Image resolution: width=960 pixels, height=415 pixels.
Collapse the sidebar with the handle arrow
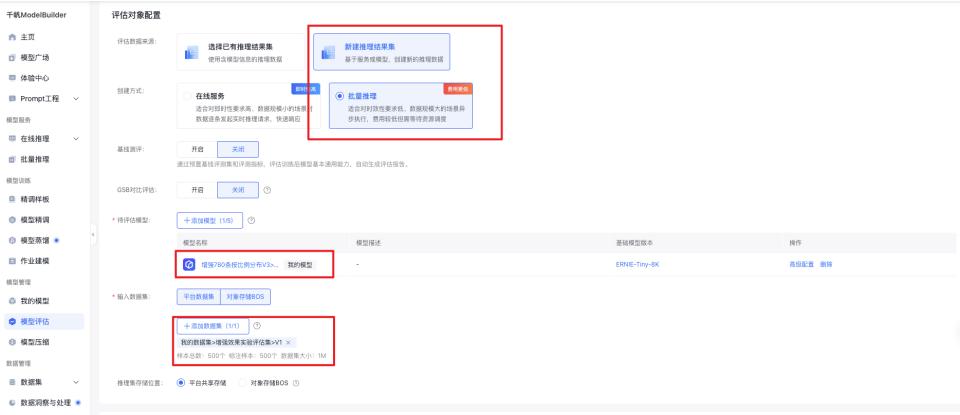point(93,234)
